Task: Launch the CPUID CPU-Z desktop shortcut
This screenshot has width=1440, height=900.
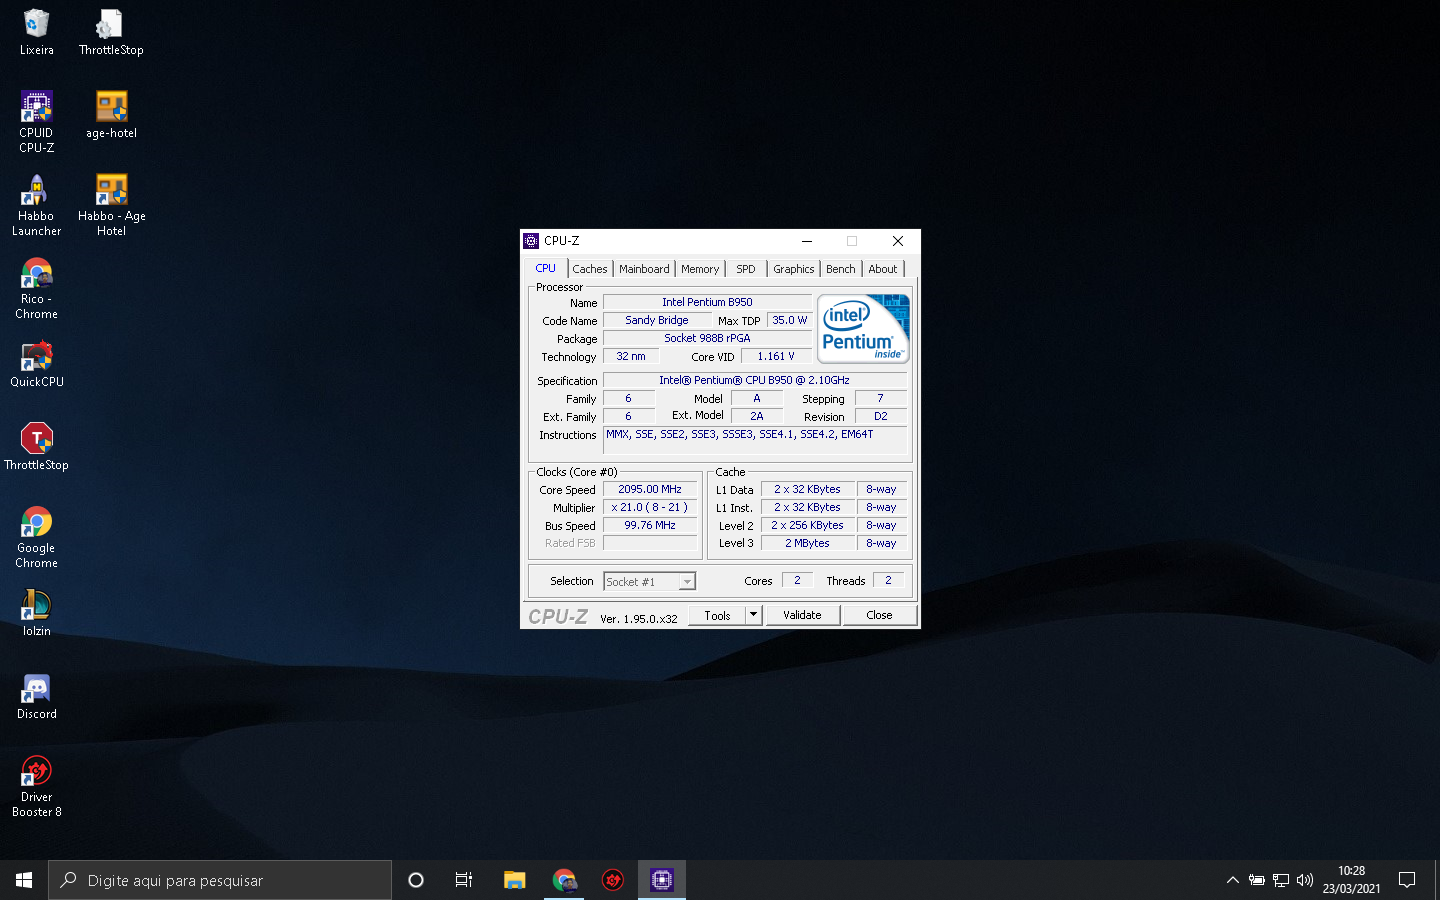Action: point(36,122)
